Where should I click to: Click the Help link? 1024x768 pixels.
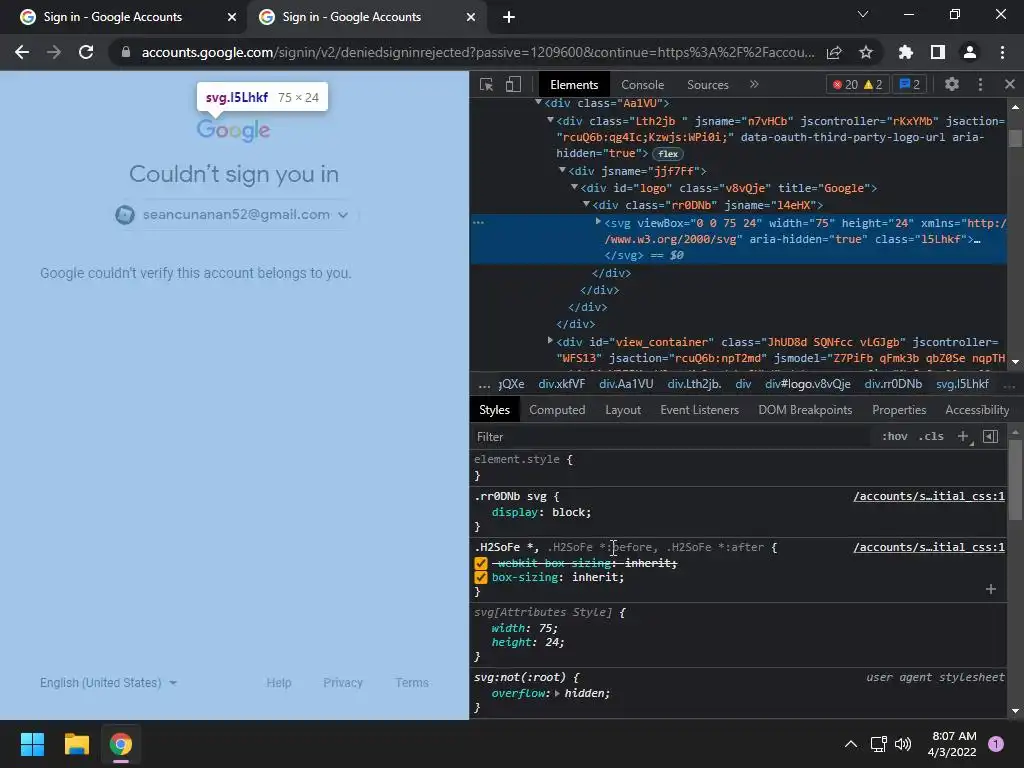point(279,682)
